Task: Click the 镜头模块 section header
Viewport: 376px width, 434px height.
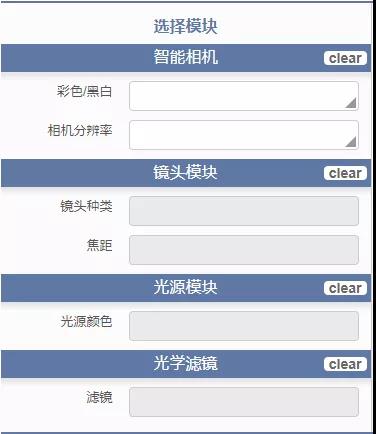Action: (186, 173)
